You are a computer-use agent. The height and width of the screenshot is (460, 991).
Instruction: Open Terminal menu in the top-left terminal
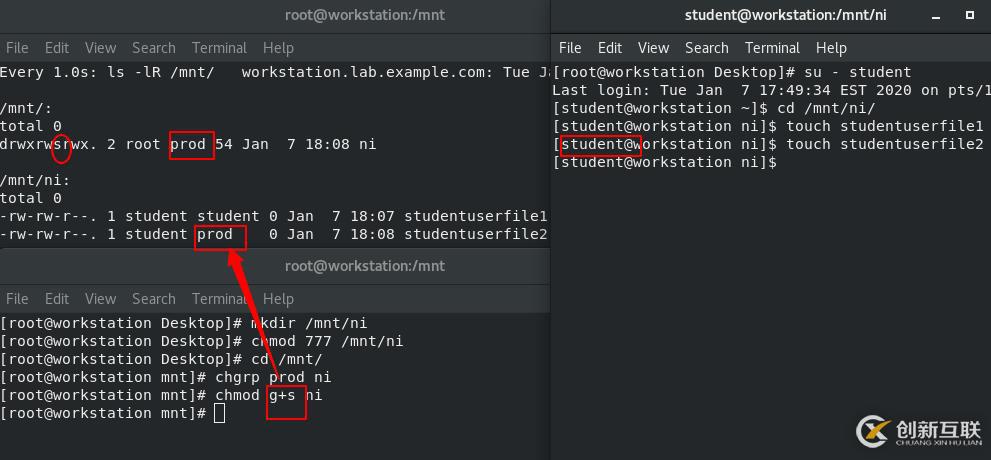point(219,48)
